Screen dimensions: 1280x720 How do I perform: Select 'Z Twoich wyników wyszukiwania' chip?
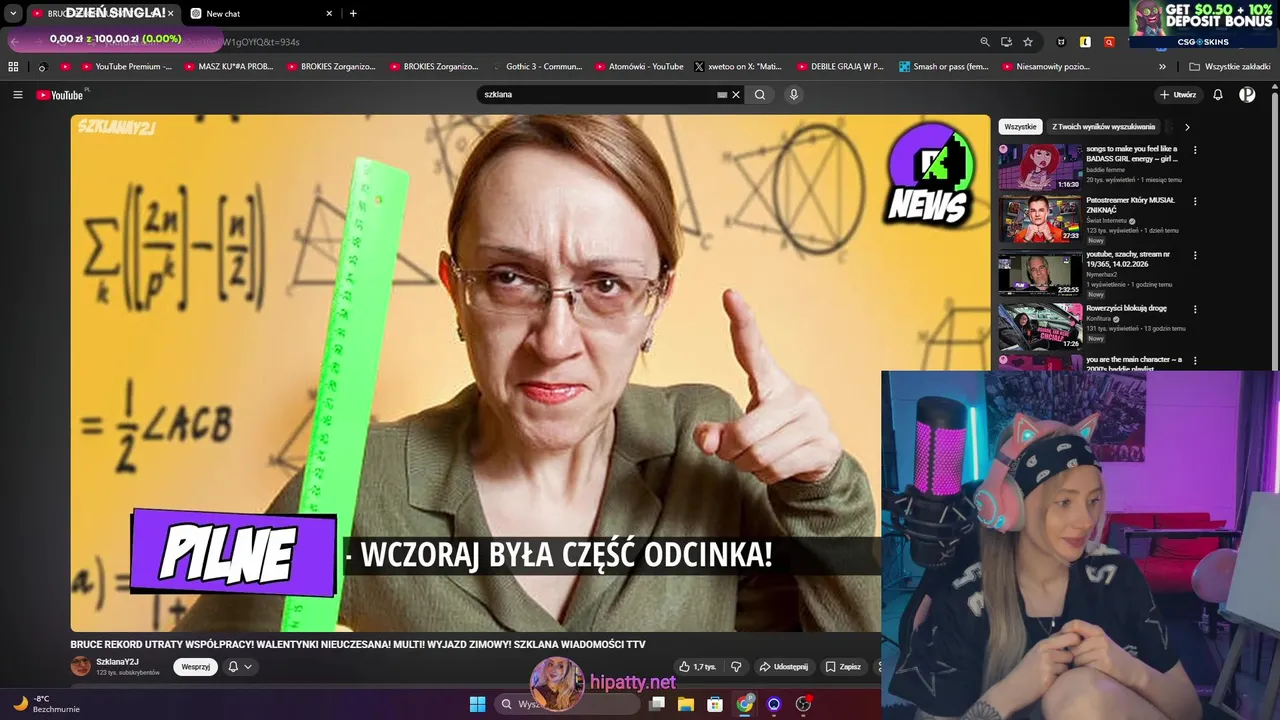coord(1103,127)
